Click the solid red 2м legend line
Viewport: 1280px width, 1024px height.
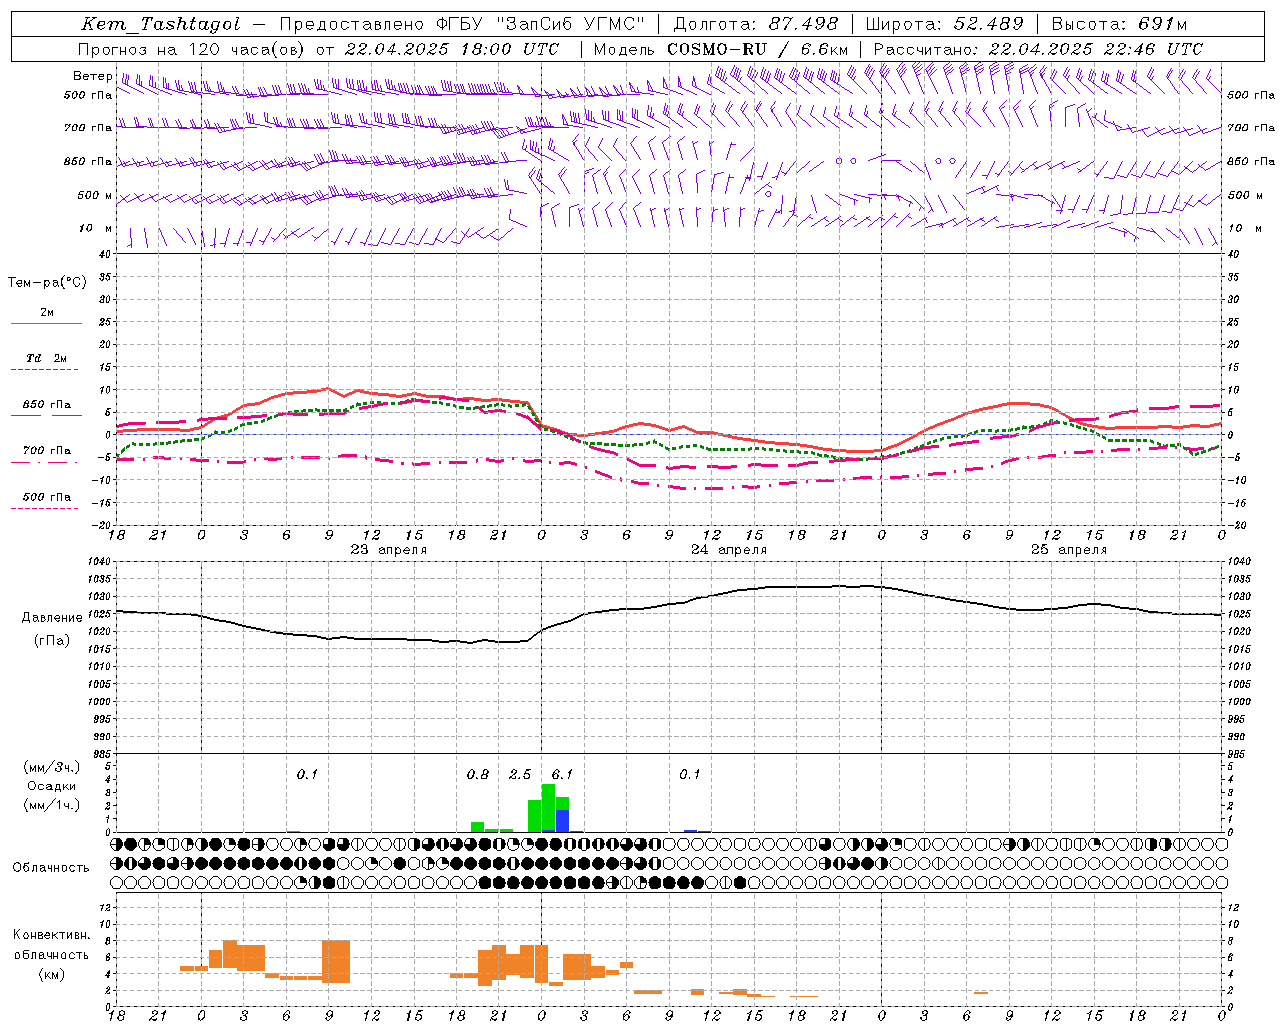(x=46, y=323)
